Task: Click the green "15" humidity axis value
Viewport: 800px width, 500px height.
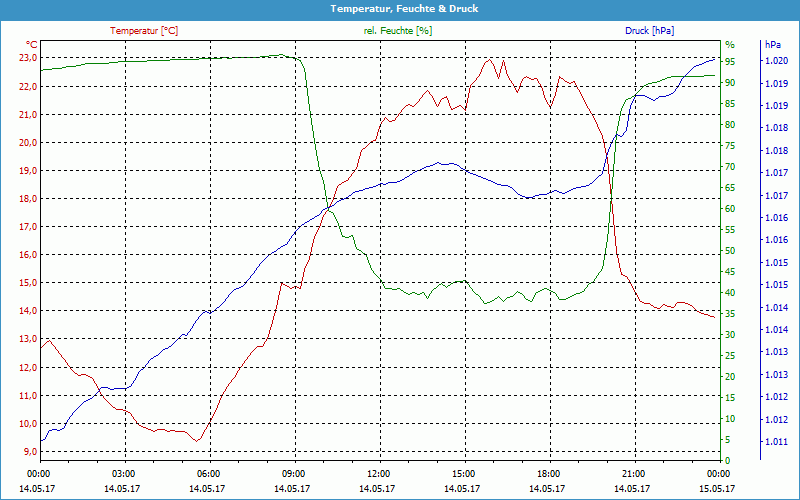Action: pos(730,397)
